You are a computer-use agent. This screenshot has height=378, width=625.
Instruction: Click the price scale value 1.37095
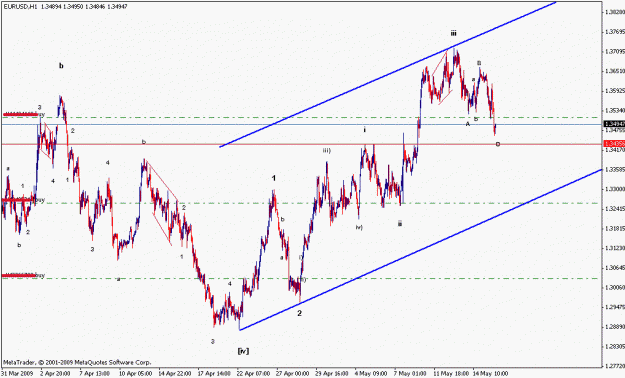tap(614, 51)
